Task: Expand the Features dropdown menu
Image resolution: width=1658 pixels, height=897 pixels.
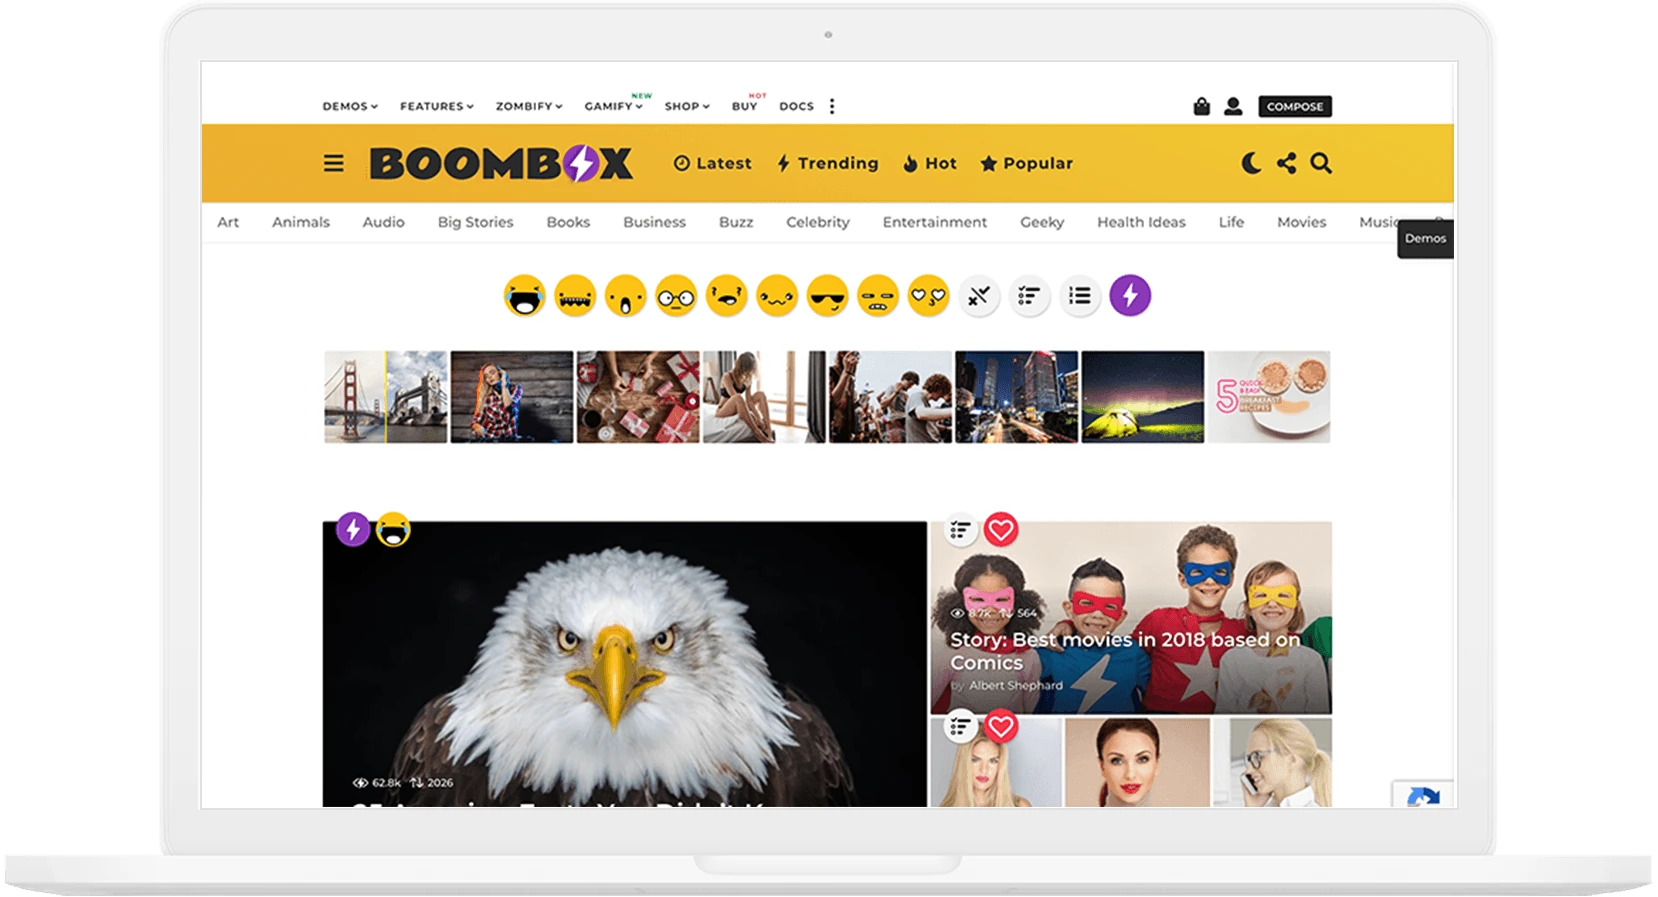Action: click(437, 106)
